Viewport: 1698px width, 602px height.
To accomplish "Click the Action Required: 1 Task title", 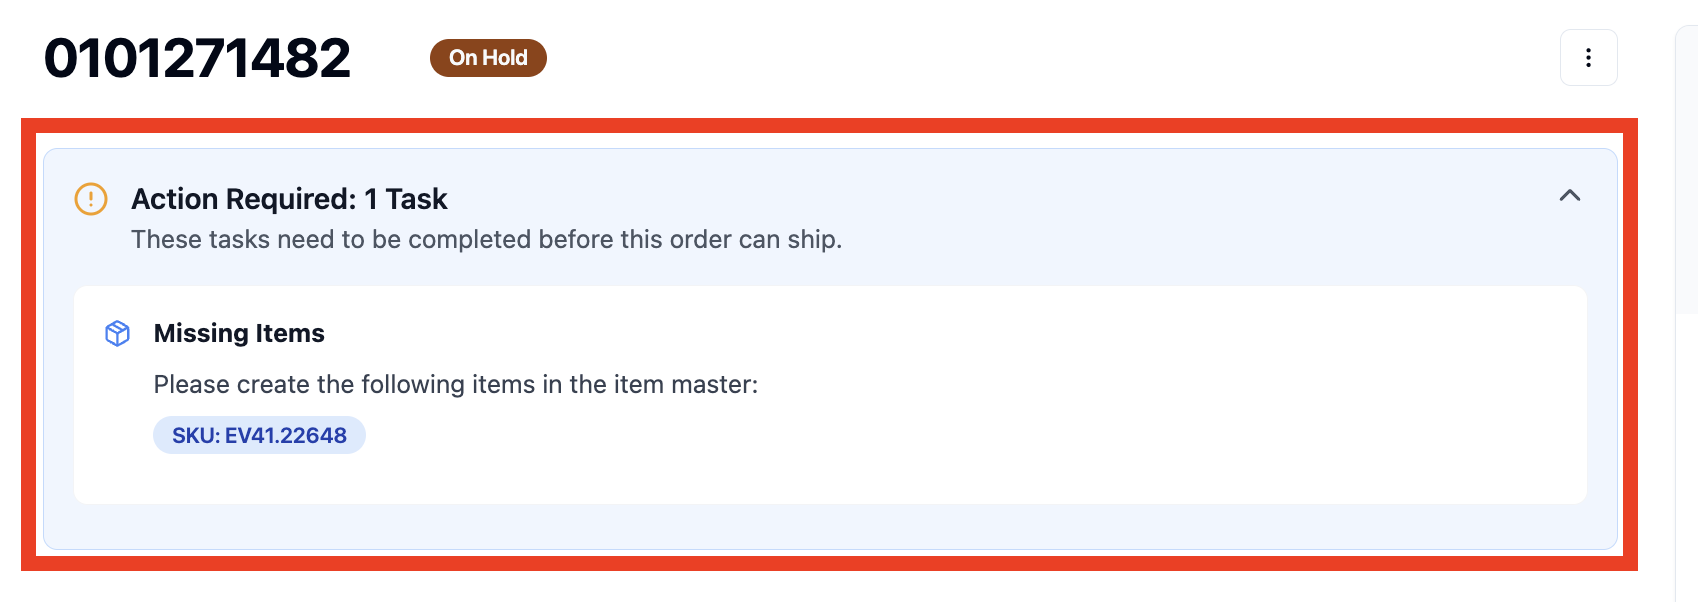I will pyautogui.click(x=289, y=199).
